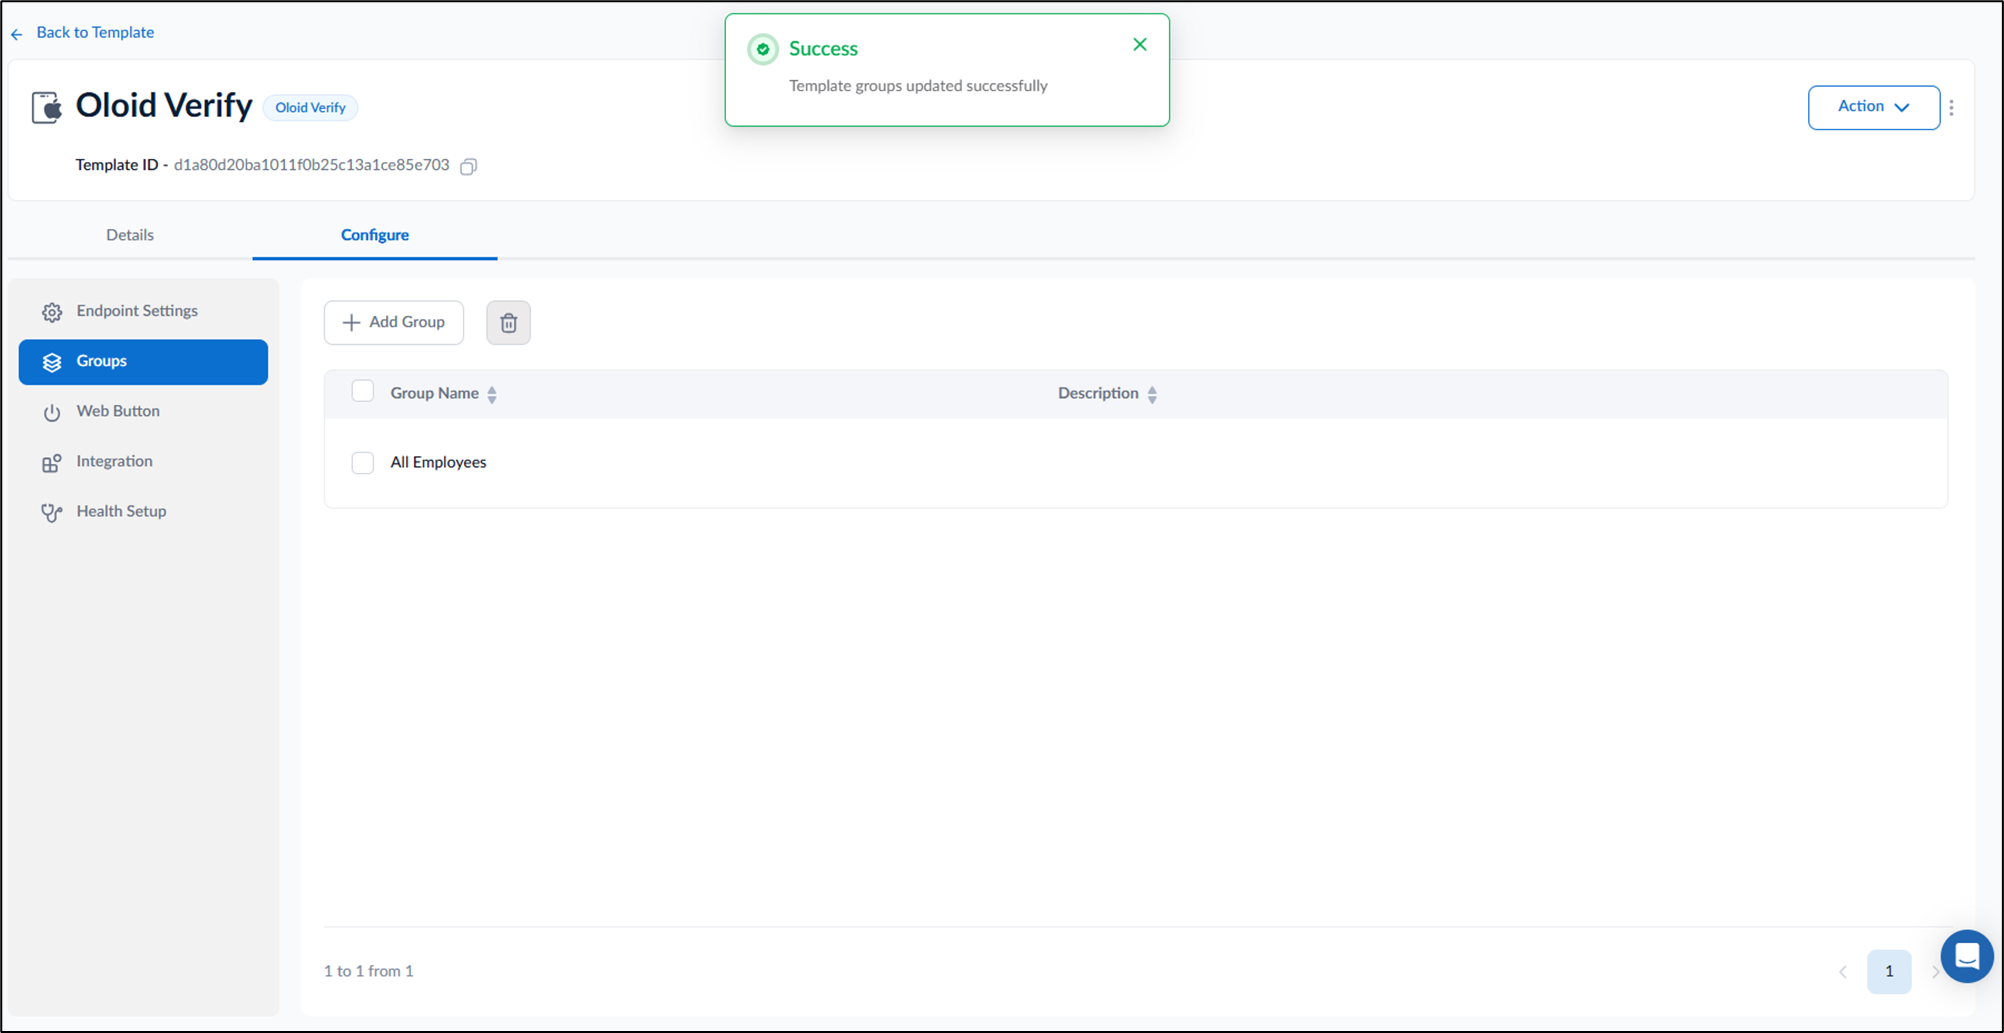Go to previous page chevron
This screenshot has width=2004, height=1033.
pos(1842,972)
